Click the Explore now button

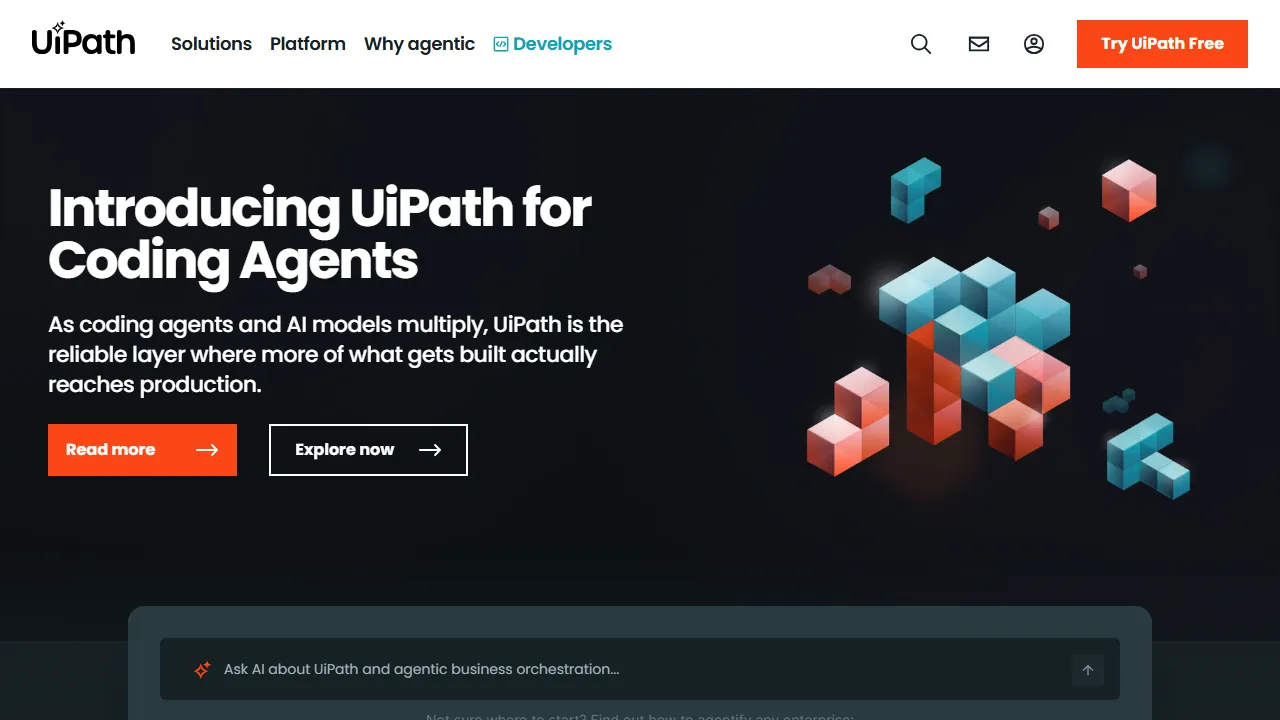[368, 450]
